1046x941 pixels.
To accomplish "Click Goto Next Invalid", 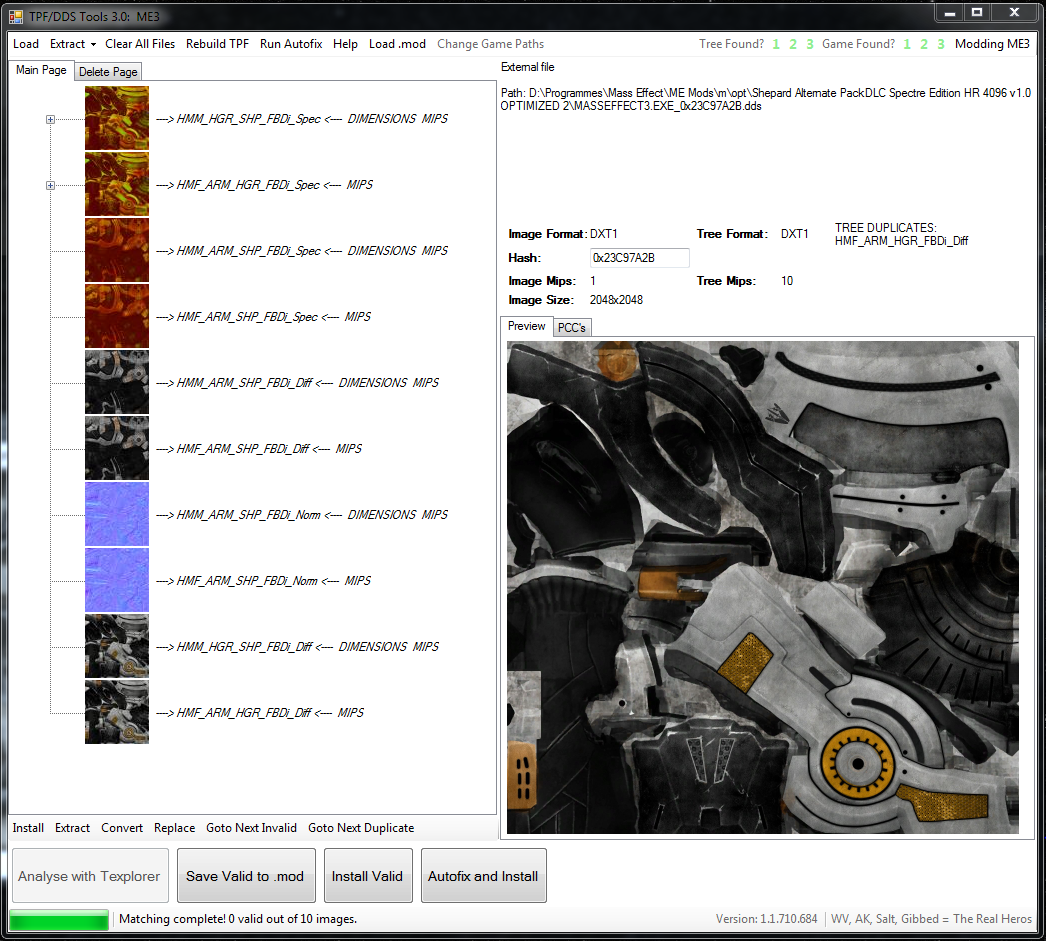I will click(x=251, y=828).
